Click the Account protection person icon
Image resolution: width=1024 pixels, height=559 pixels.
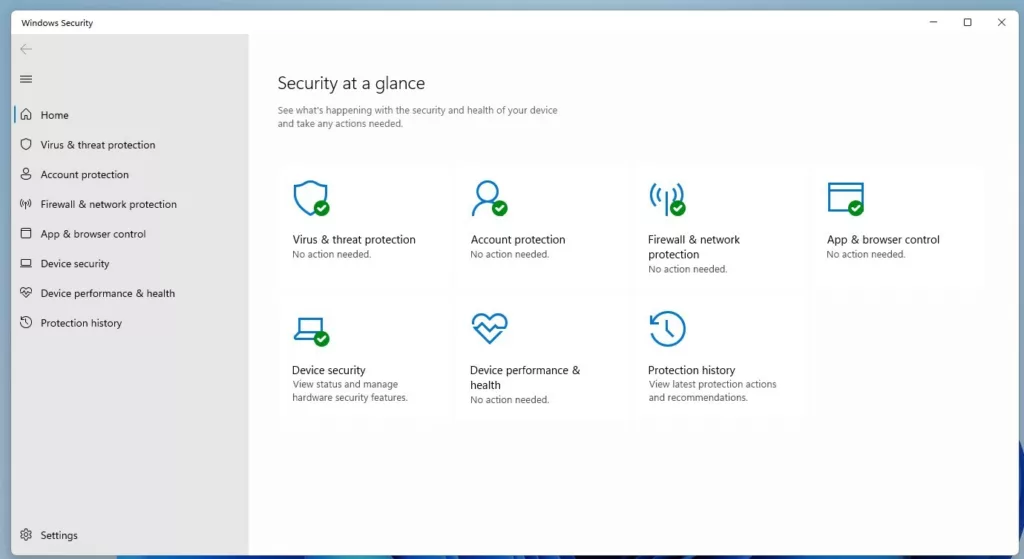pos(488,198)
